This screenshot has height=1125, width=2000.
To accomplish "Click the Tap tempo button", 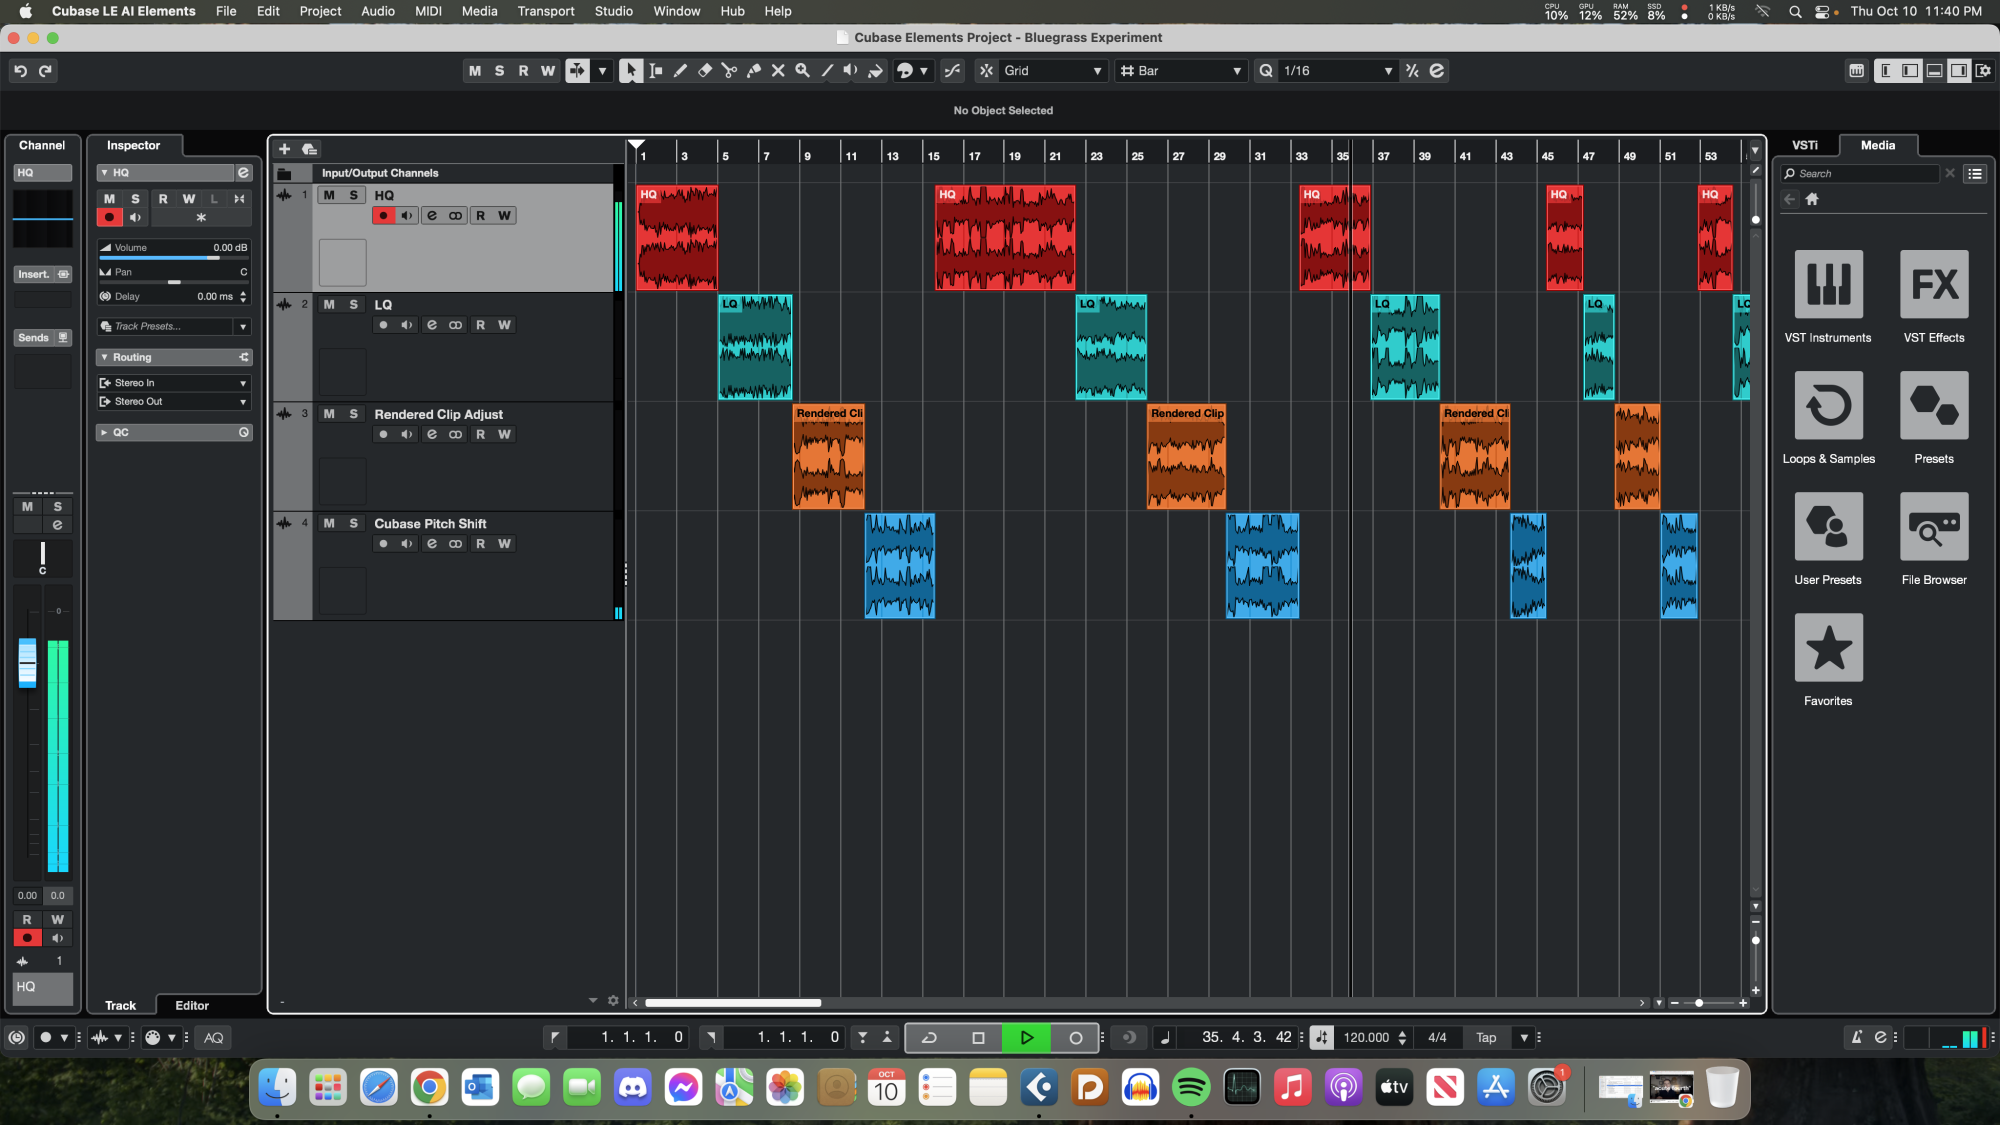I will tap(1486, 1037).
